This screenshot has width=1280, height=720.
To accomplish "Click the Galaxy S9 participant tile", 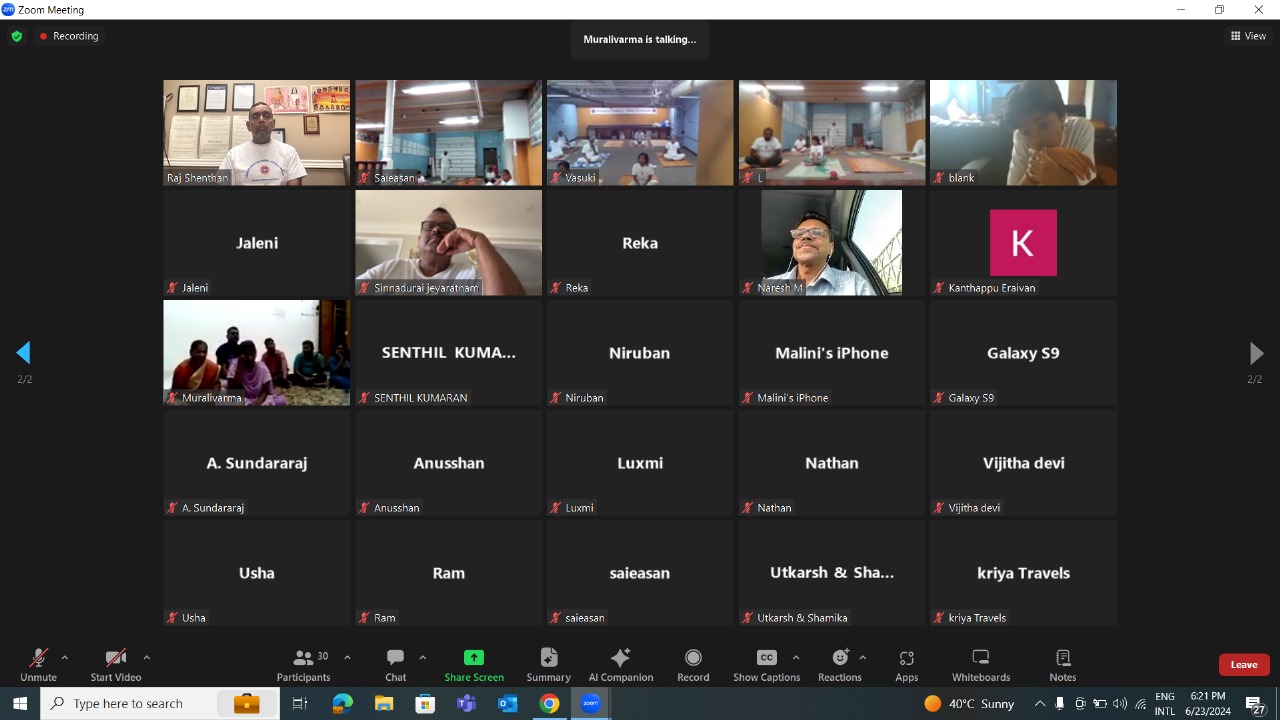I will click(1023, 353).
